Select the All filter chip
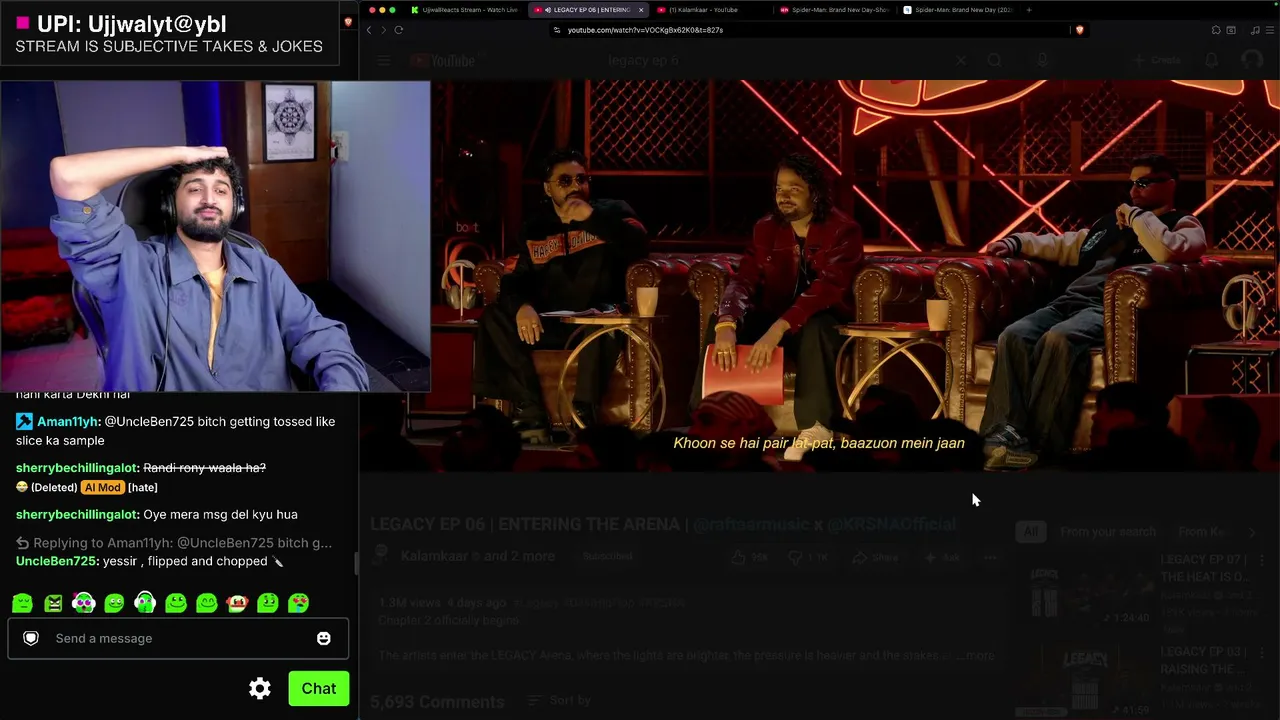Viewport: 1280px width, 720px height. tap(1030, 532)
